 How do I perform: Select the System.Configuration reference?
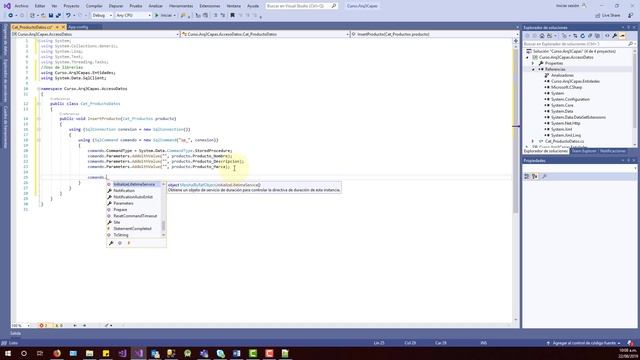[x=570, y=99]
